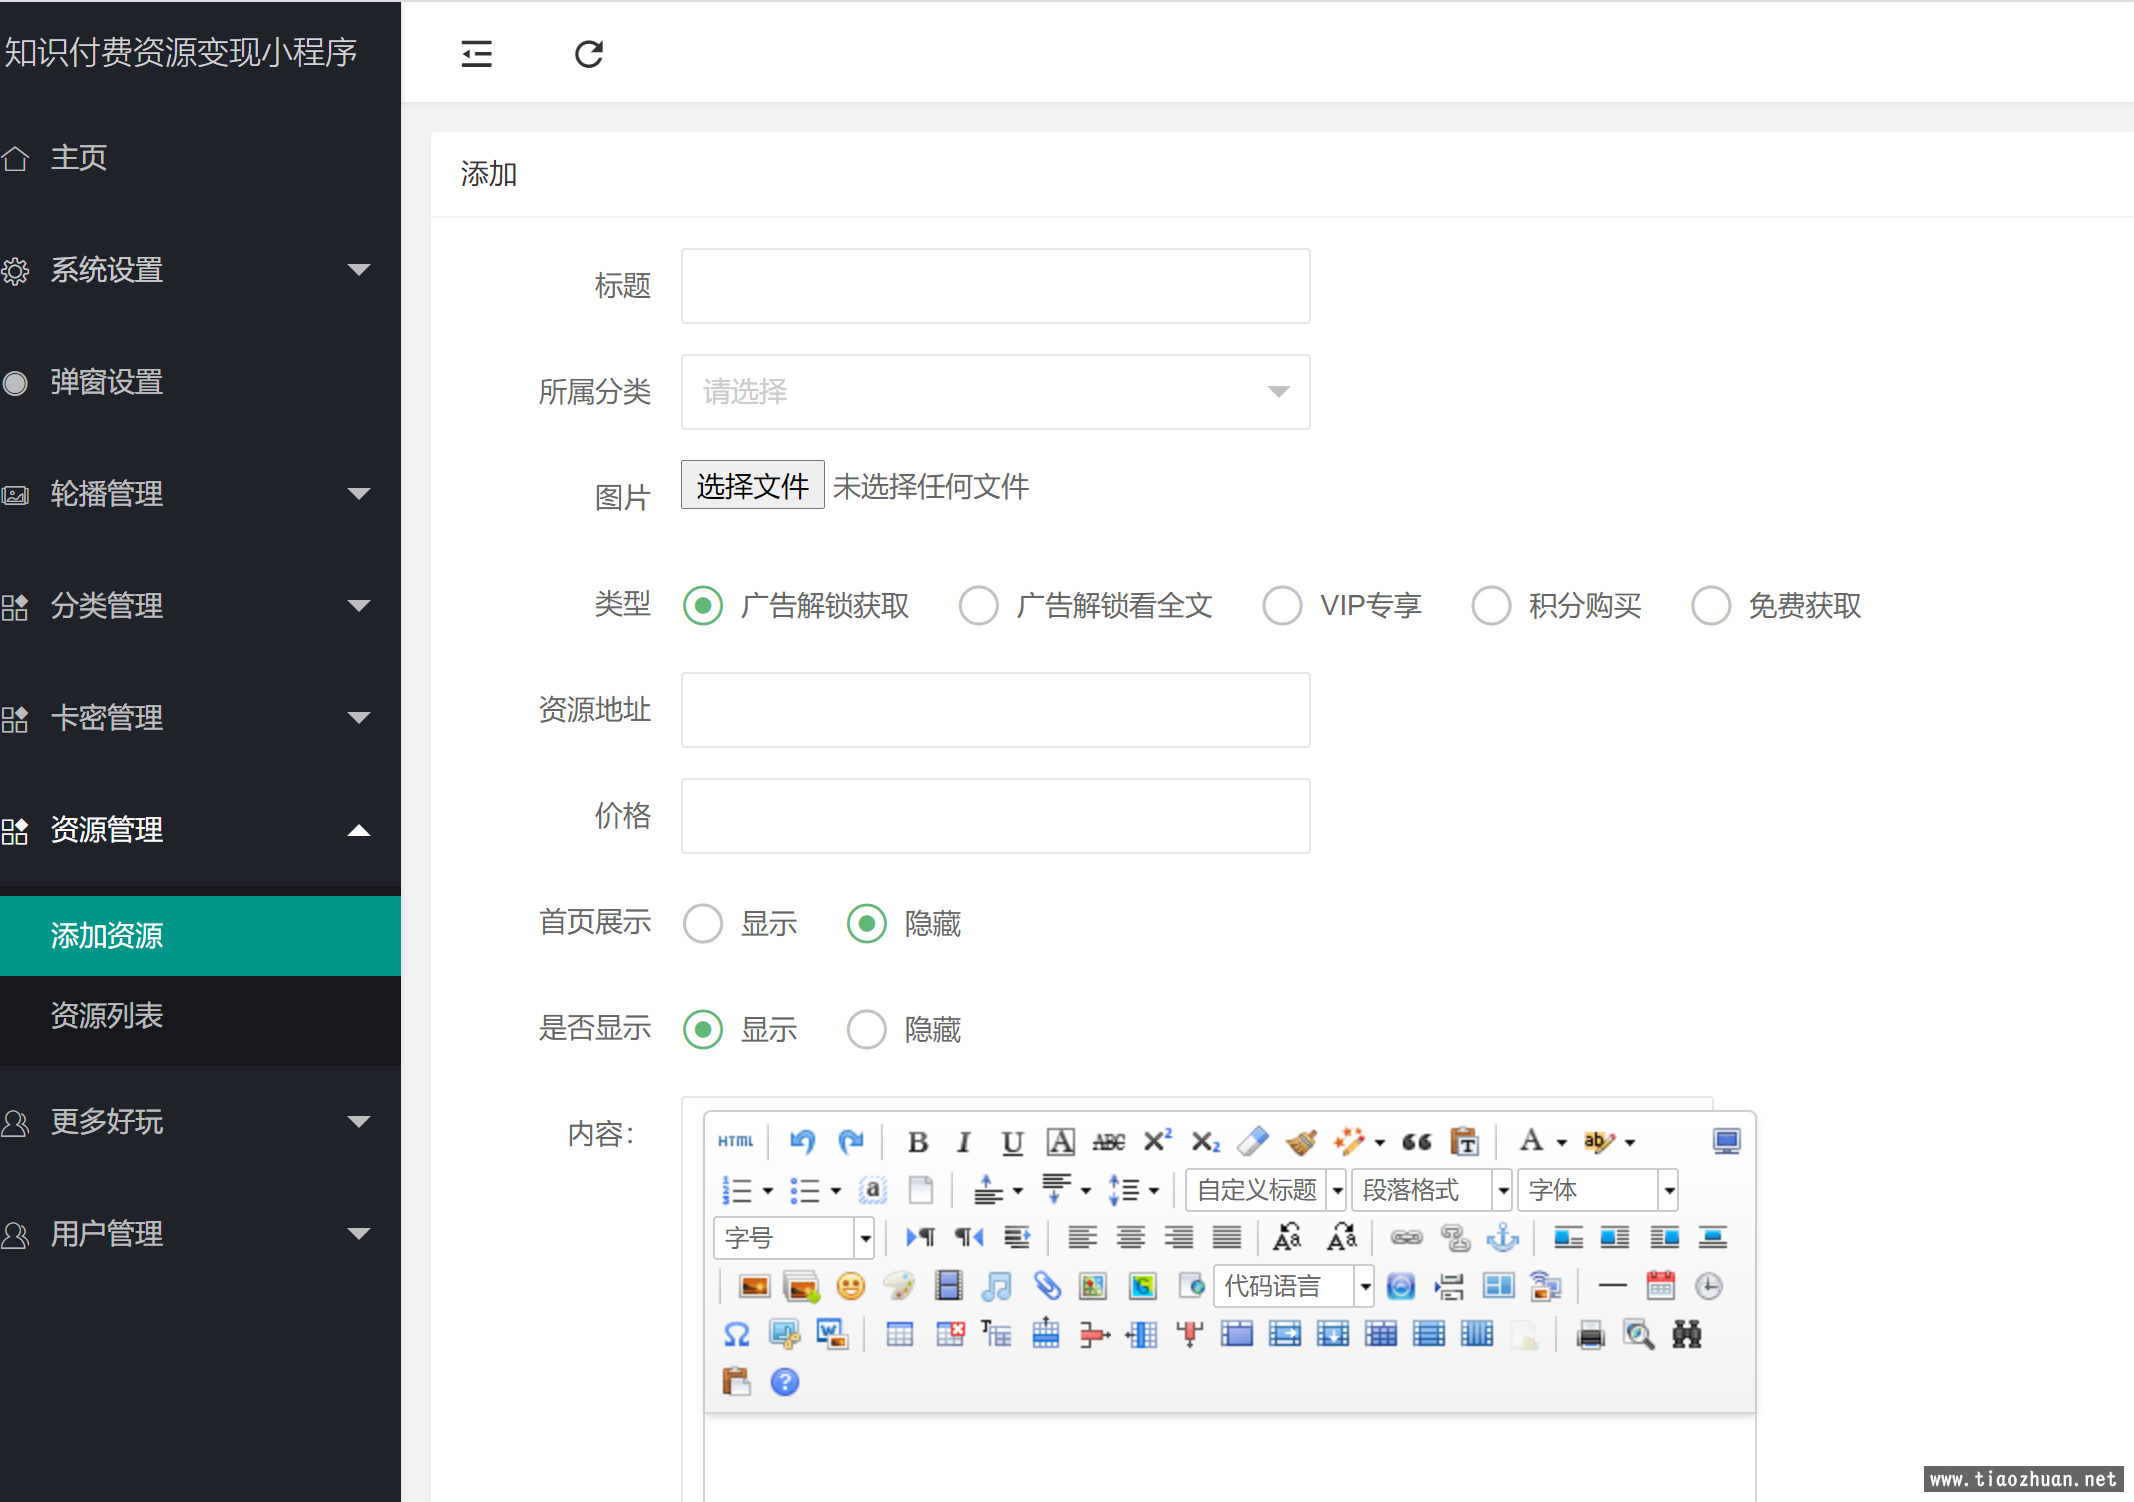Open the 所属分类 dropdown
Image resolution: width=2134 pixels, height=1502 pixels.
(996, 392)
